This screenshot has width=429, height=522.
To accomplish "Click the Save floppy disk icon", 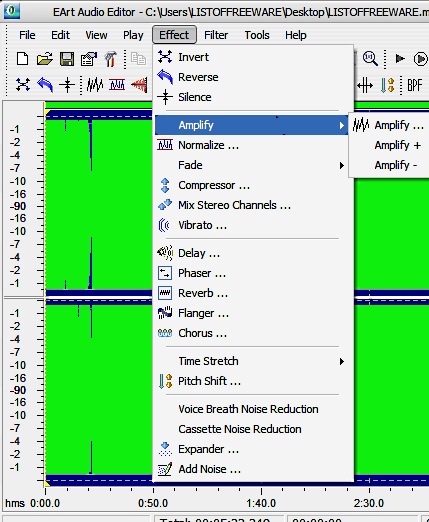I will [x=67, y=59].
